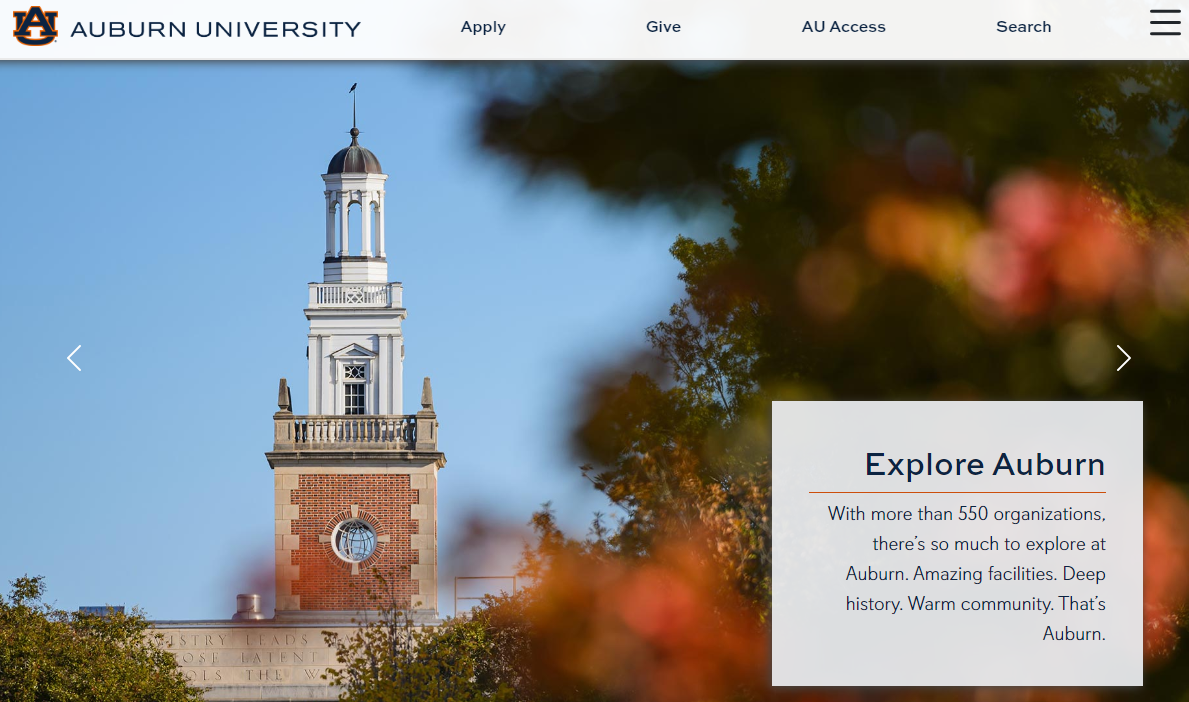Viewport: 1189px width, 702px height.
Task: Open the Give link
Action: coord(664,27)
